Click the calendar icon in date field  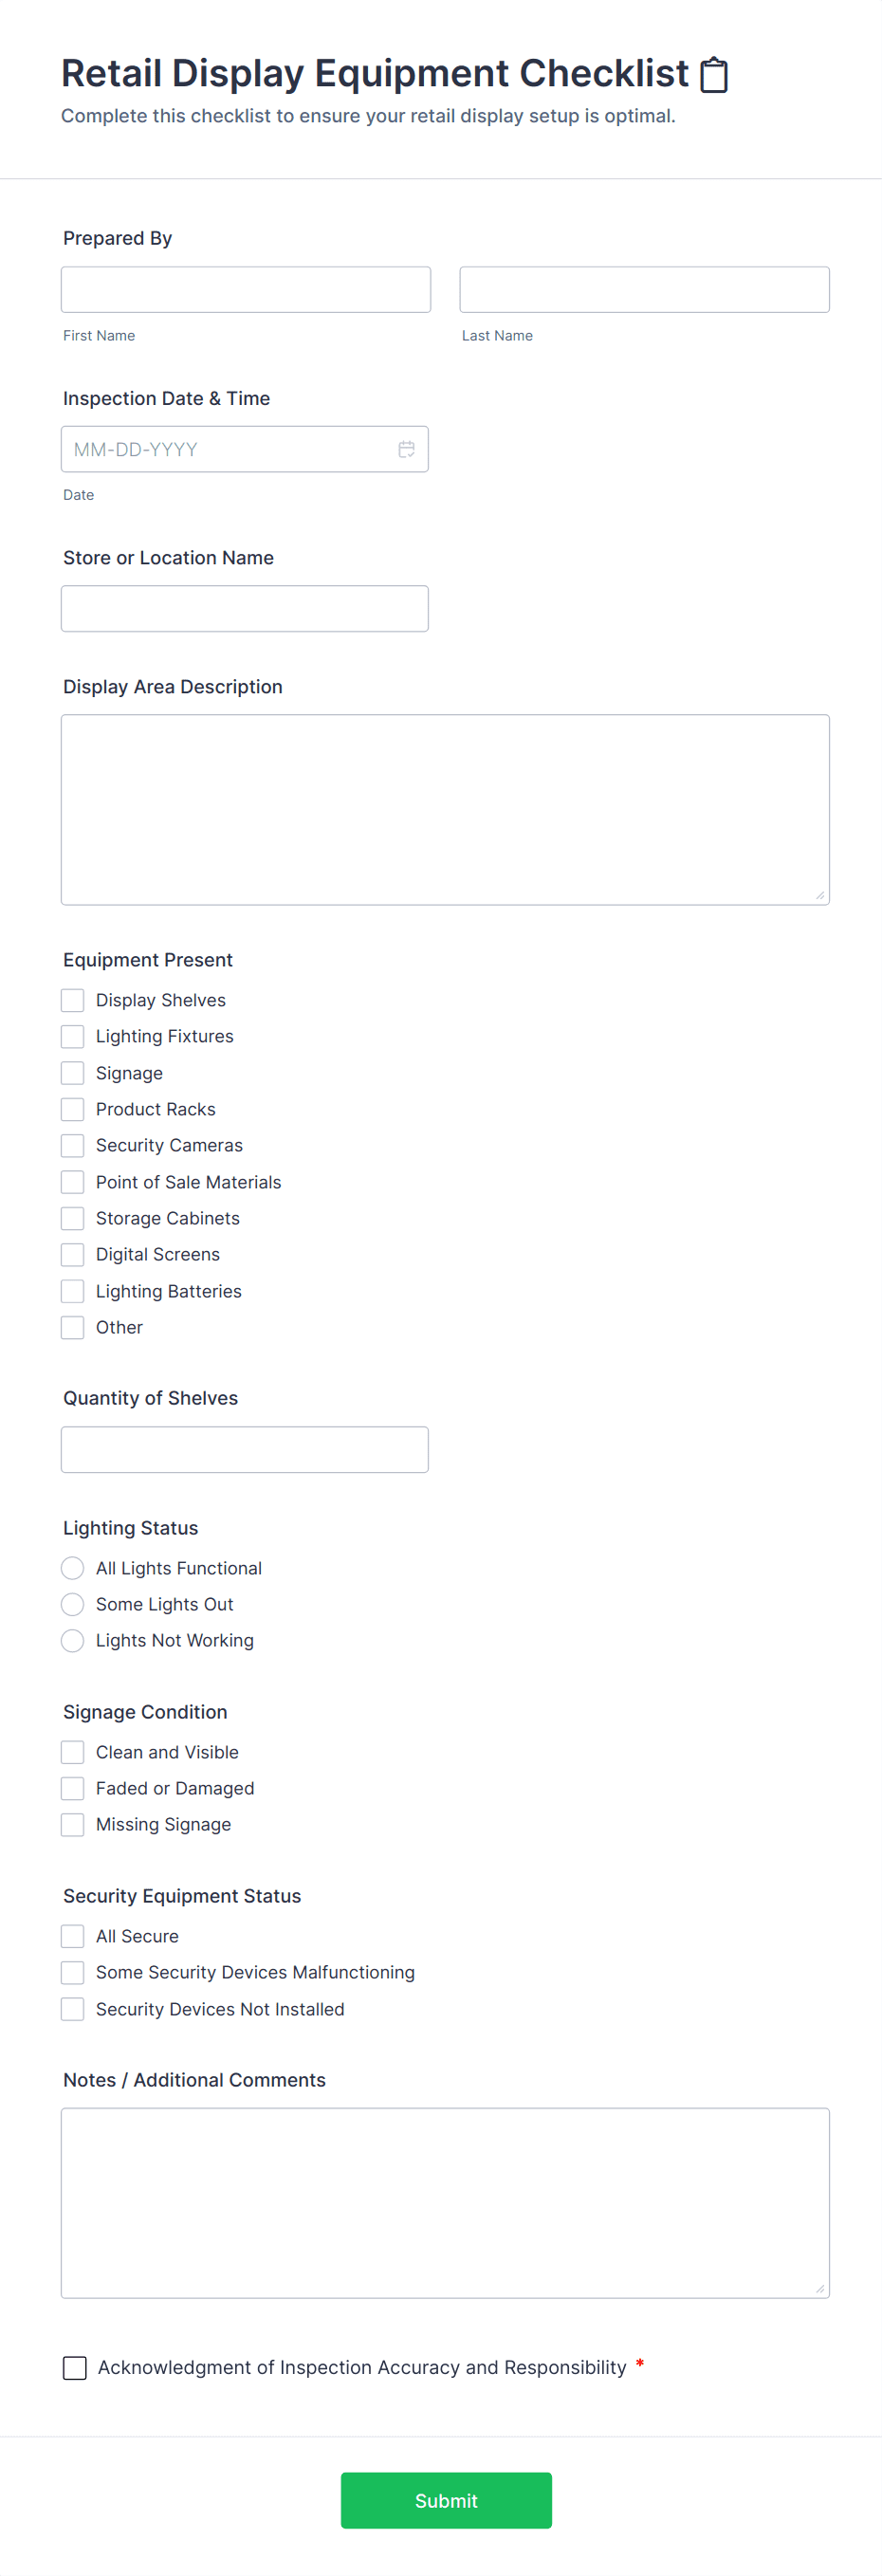(406, 450)
